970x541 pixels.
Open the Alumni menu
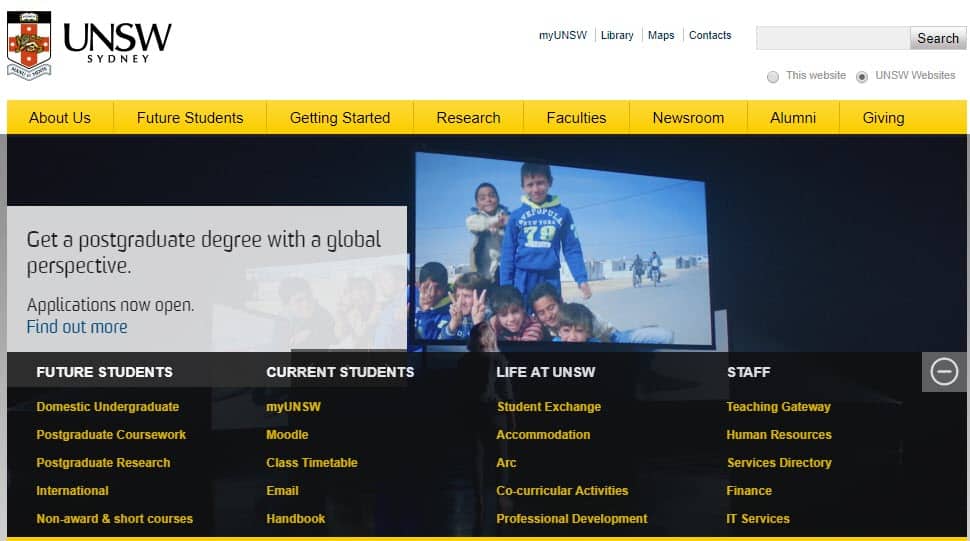(793, 117)
